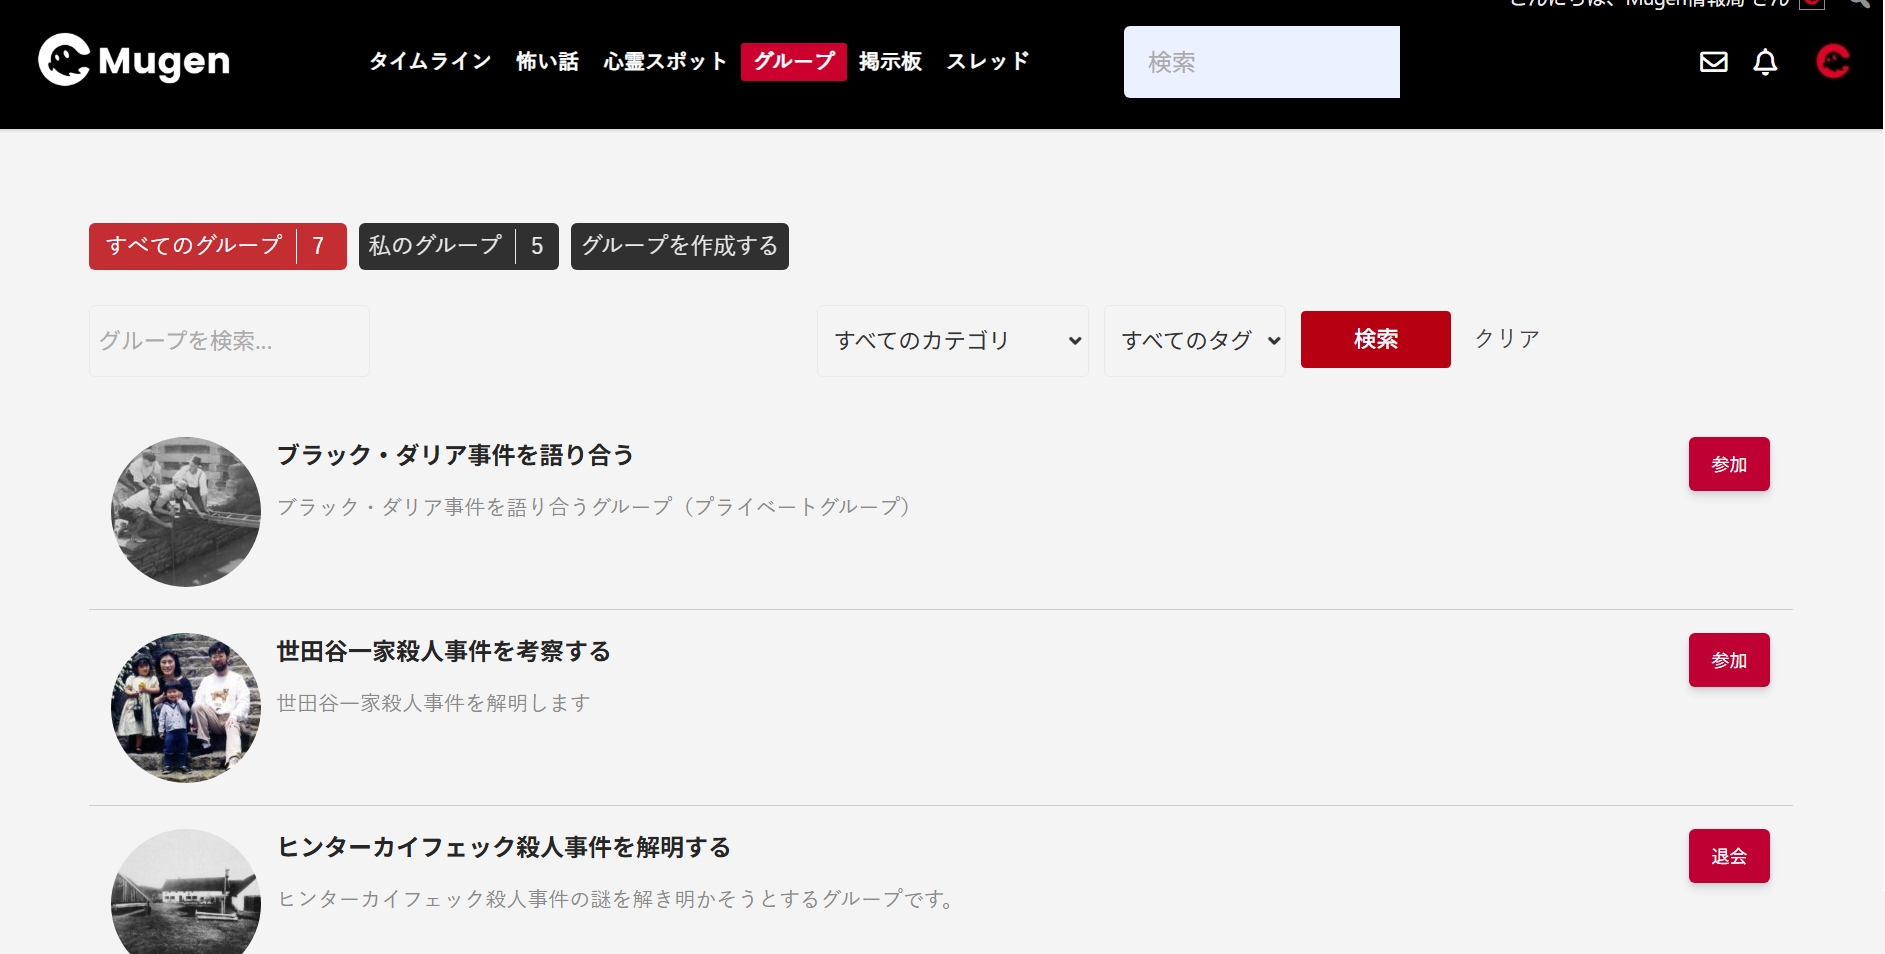
Task: Click the Mugen logo in the header
Action: (x=134, y=61)
